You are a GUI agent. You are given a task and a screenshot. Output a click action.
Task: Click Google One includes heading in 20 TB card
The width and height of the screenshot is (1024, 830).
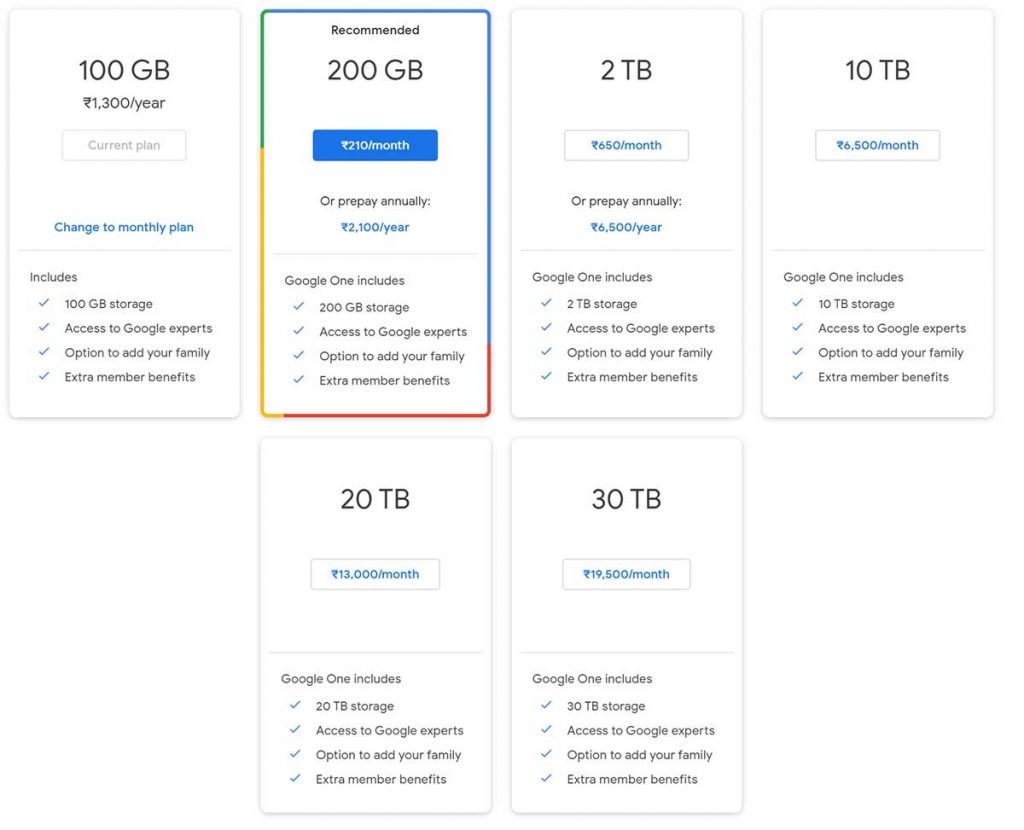tap(341, 679)
